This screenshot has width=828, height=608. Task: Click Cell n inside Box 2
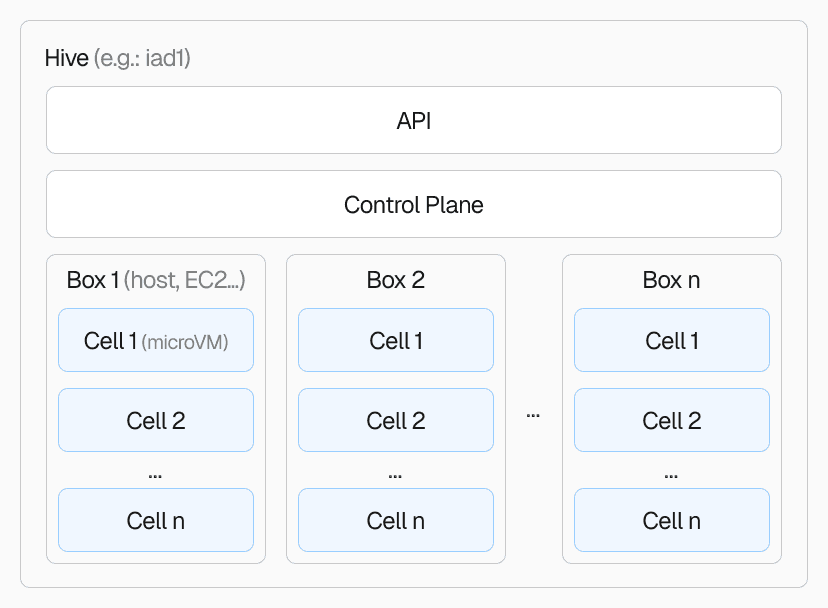tap(396, 520)
